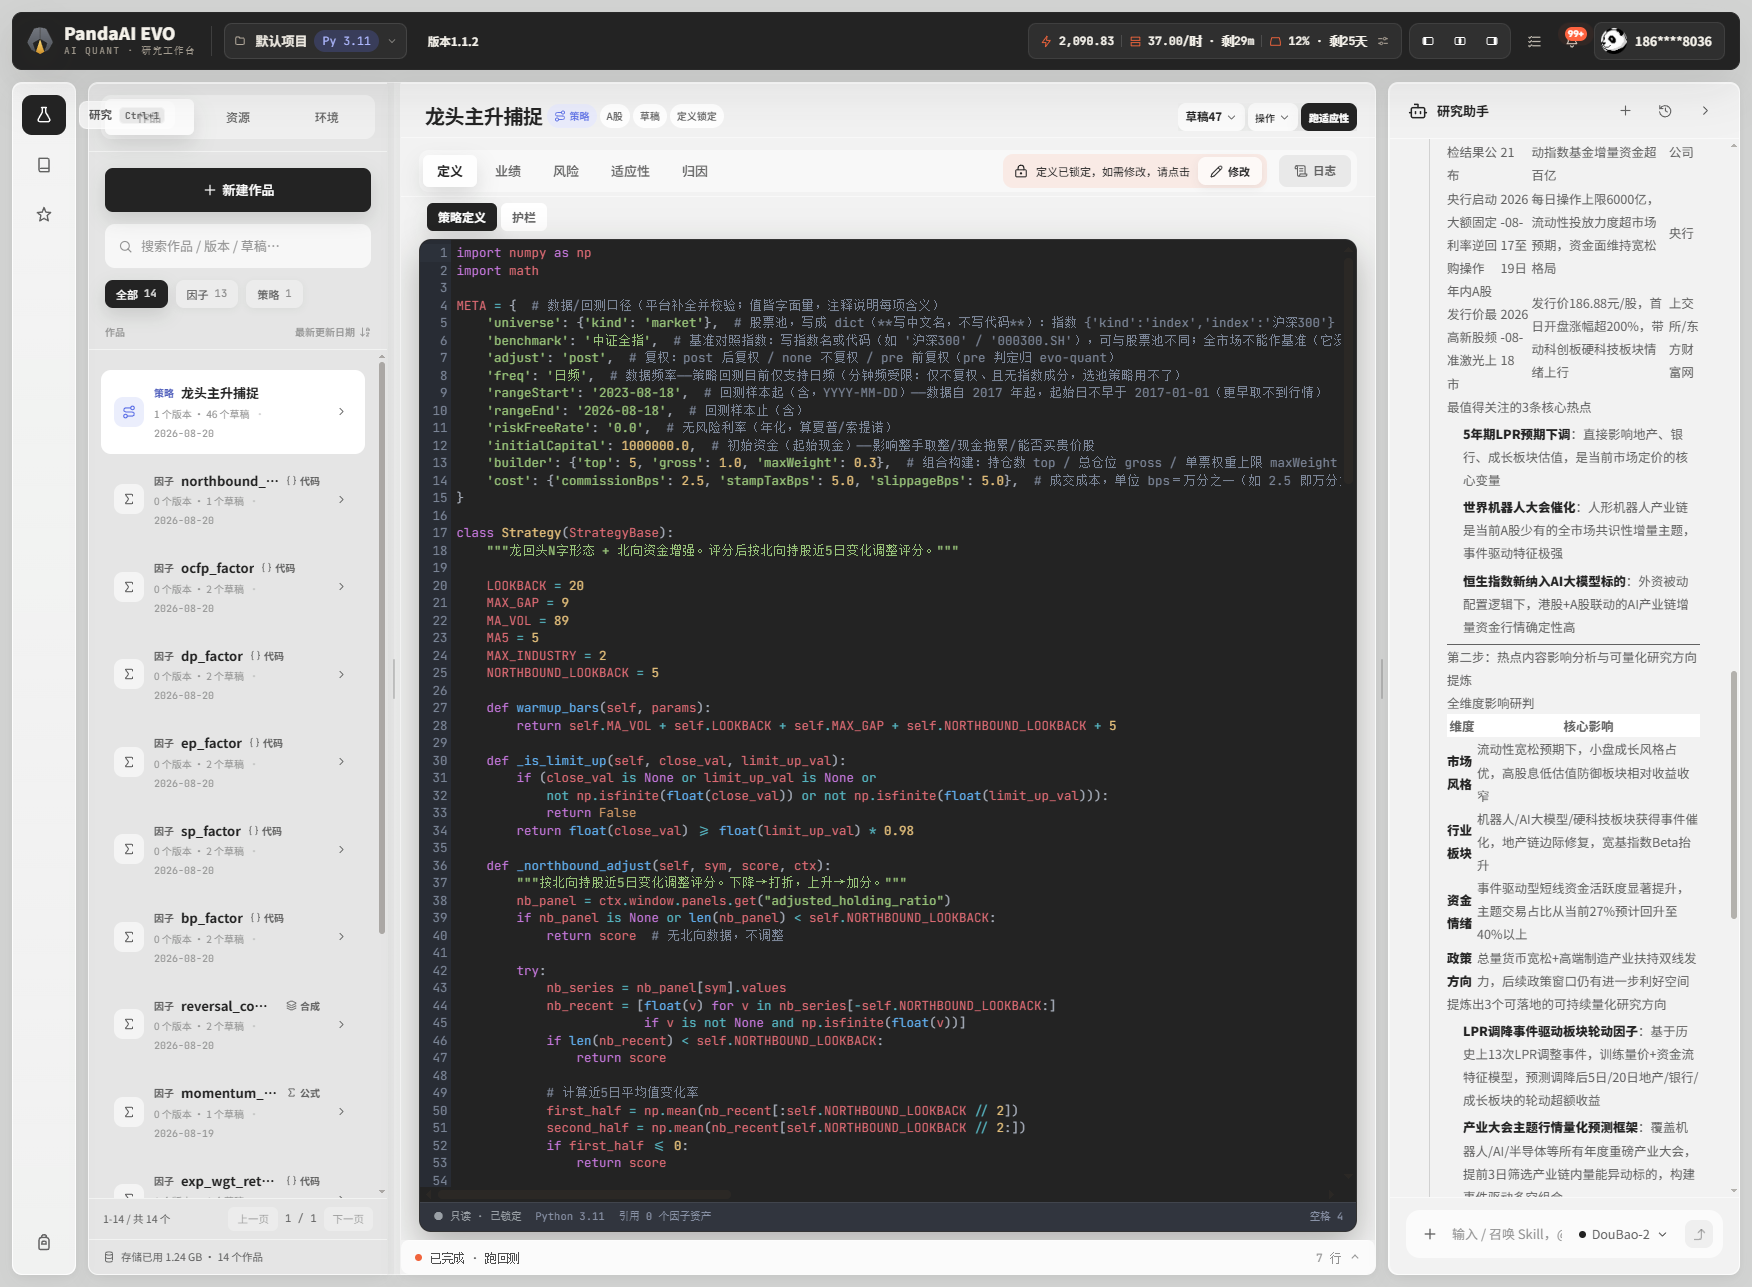Open notifications bell with 99+ badge
The image size is (1752, 1287).
click(1572, 41)
